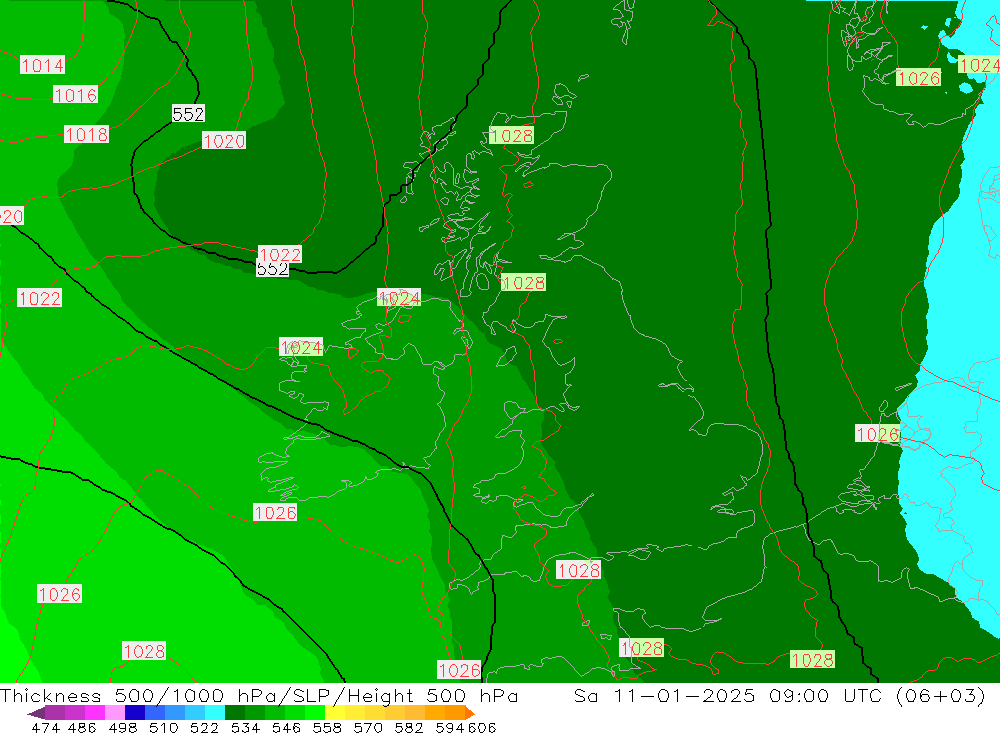Click the 1028 label at bottom-left
Screen dimensions: 1000x733
[x=144, y=651]
